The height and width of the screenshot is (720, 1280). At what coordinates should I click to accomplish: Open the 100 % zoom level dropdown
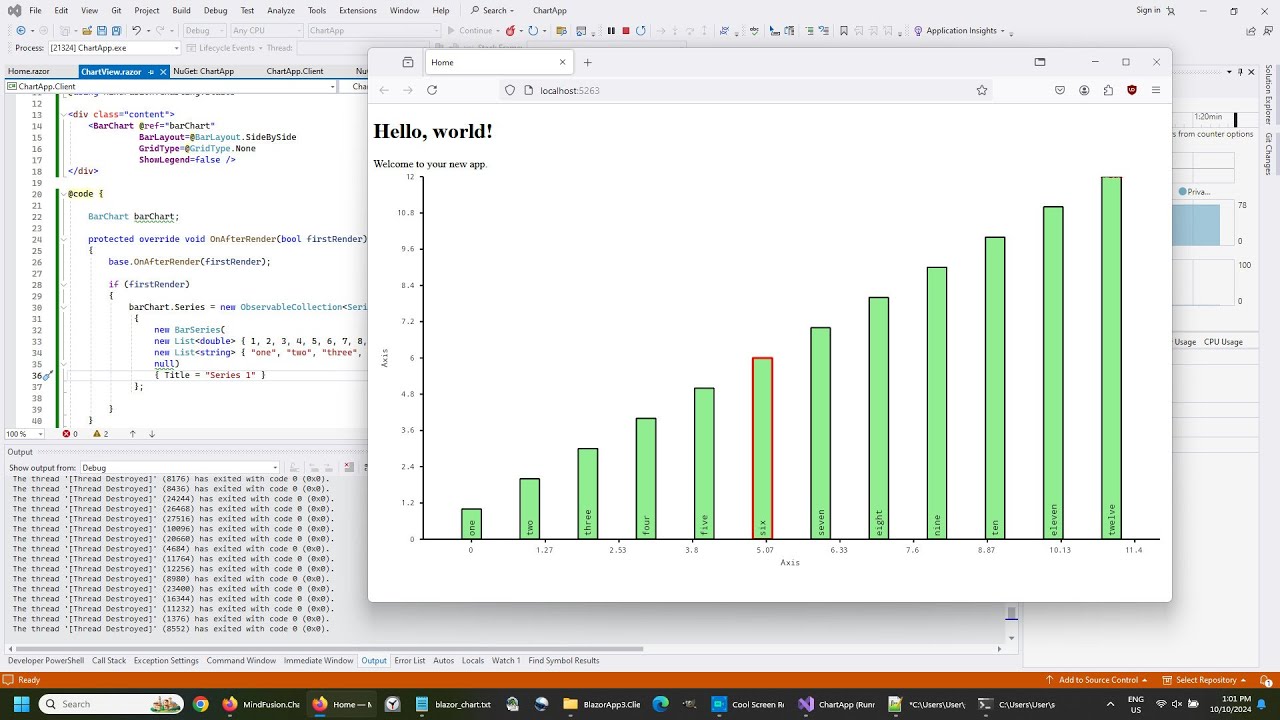coord(24,434)
